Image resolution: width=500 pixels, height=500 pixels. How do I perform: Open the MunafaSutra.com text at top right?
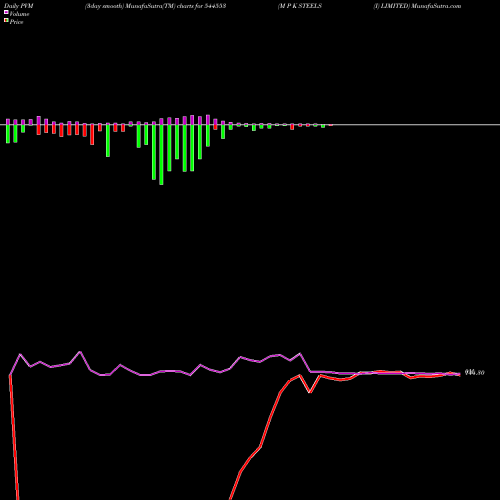pos(436,6)
